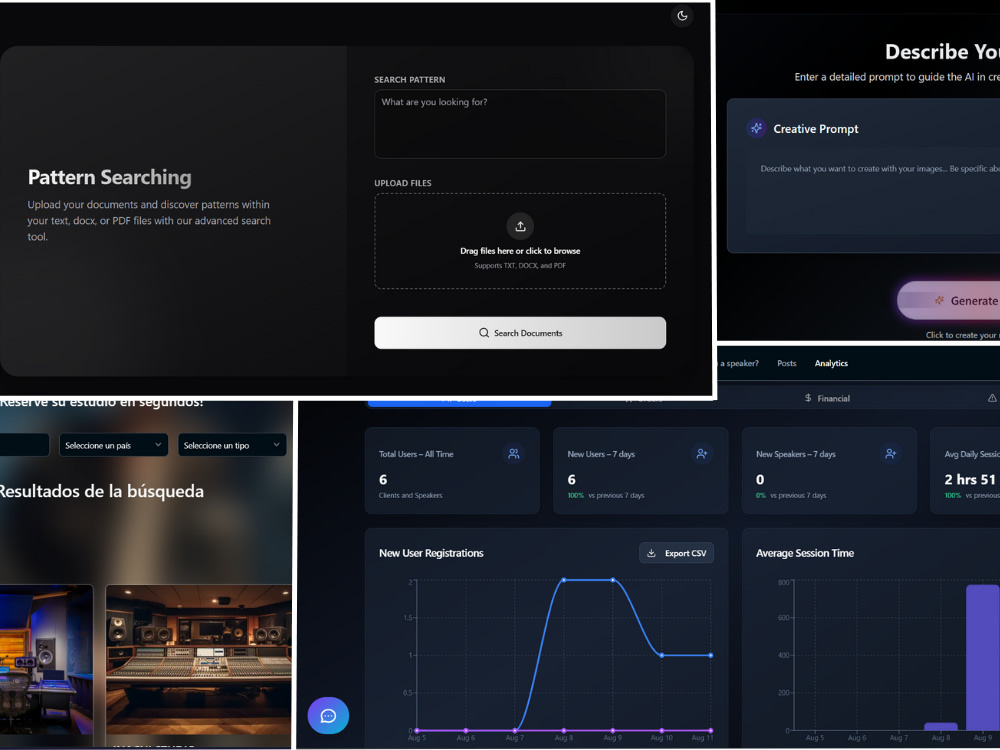Click 'Supports TXT, DOCX, and PDF' text
The width and height of the screenshot is (1000, 750).
[520, 266]
